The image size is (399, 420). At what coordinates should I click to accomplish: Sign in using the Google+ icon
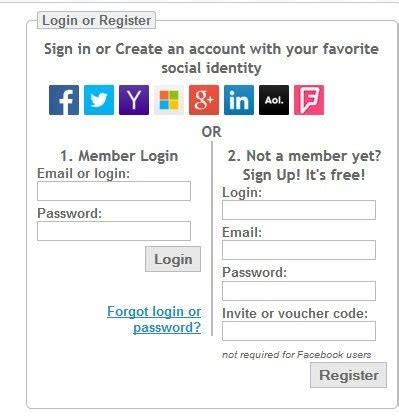[x=204, y=100]
